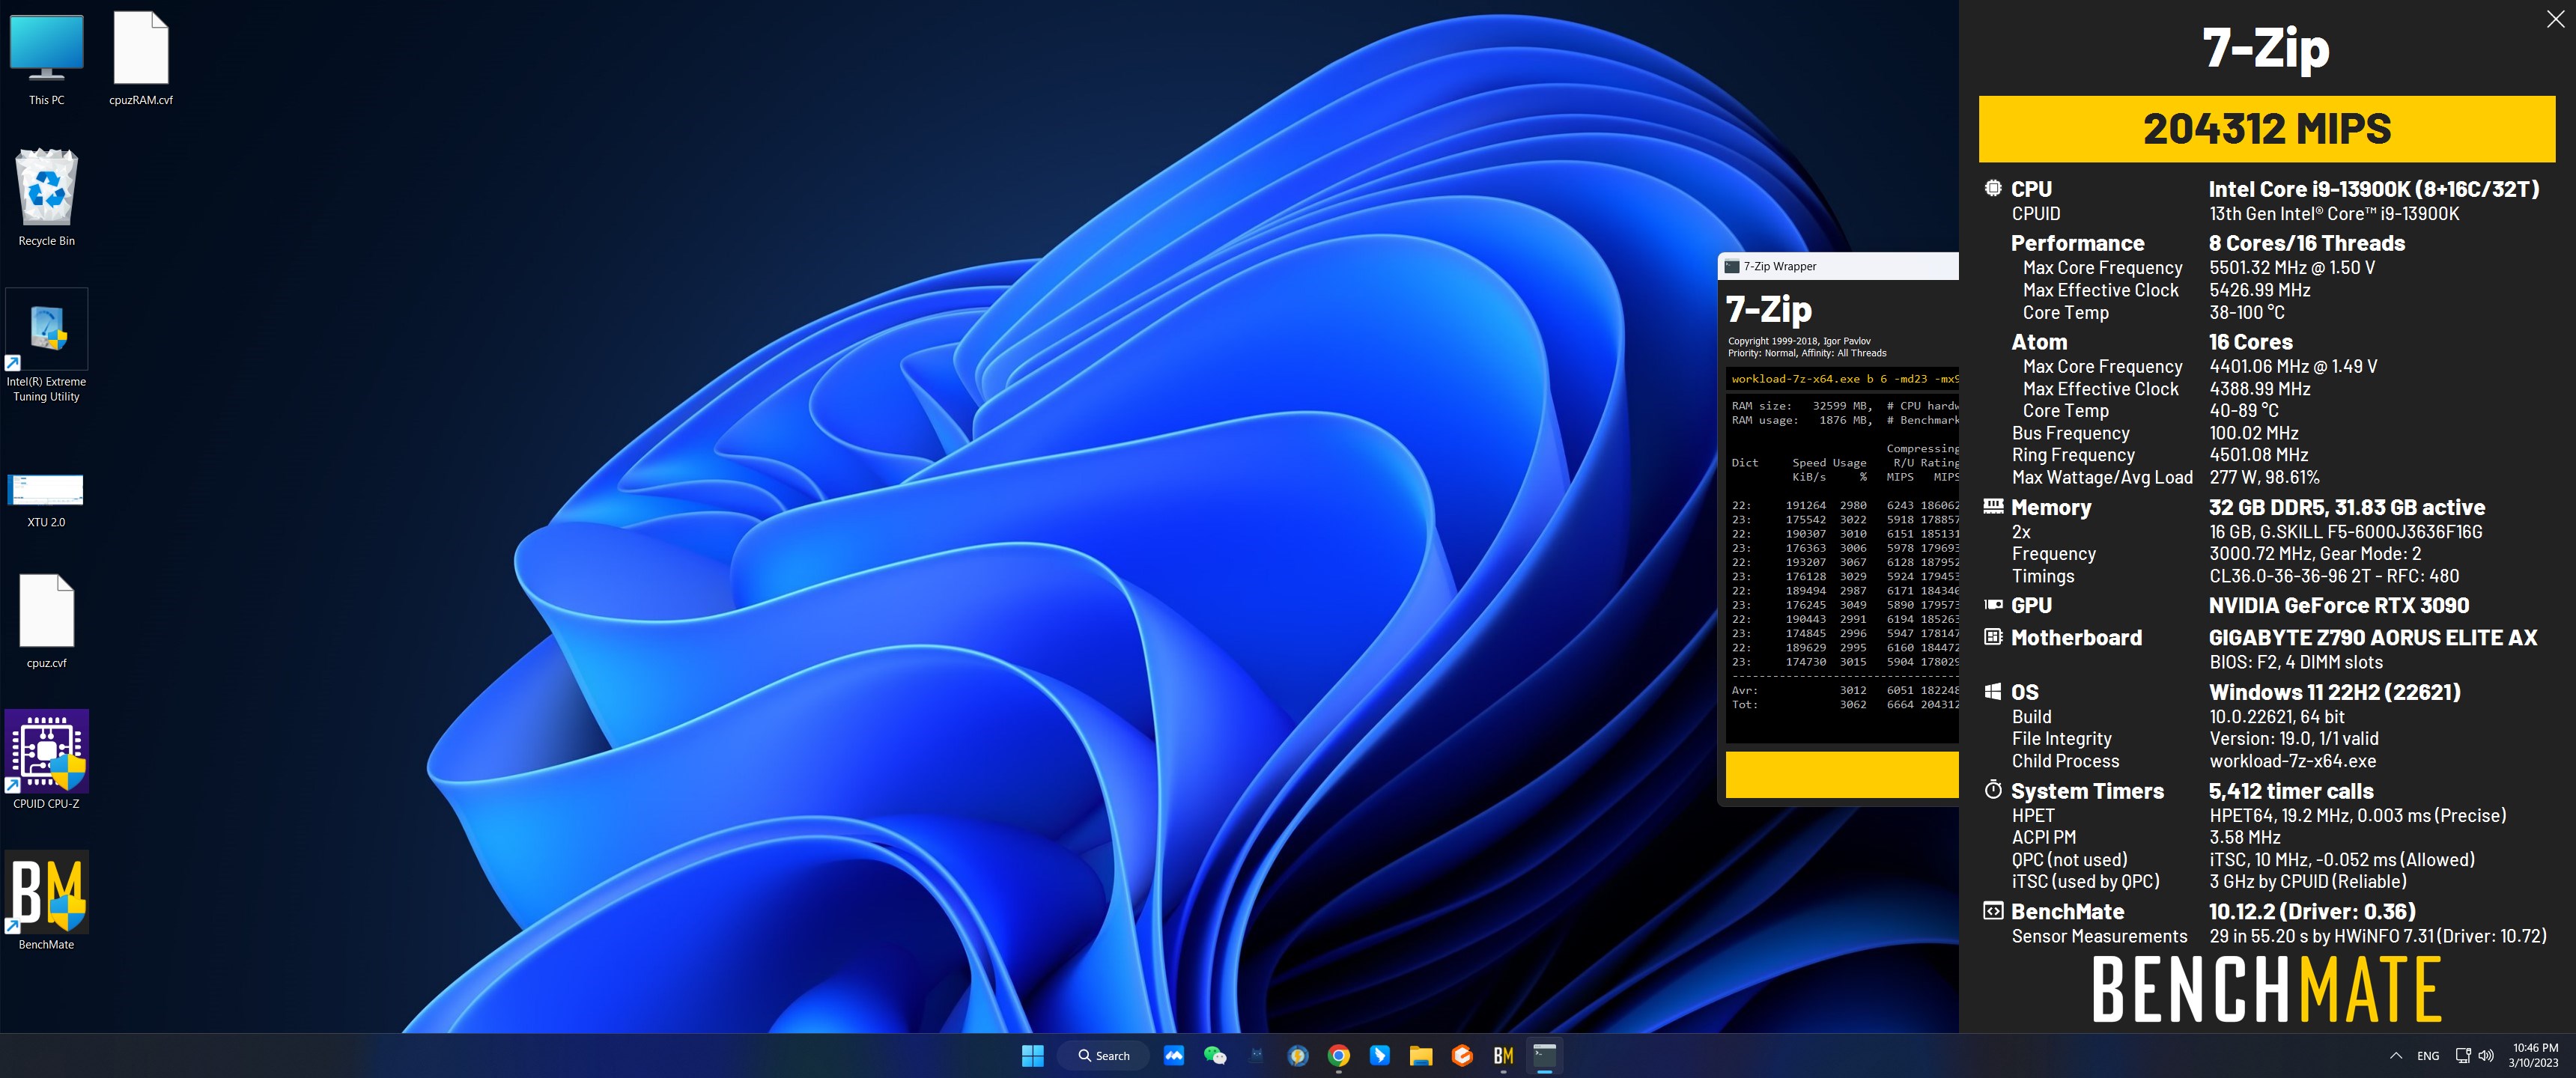
Task: Launch CPUID CPU-Z shortcut
Action: (46, 760)
